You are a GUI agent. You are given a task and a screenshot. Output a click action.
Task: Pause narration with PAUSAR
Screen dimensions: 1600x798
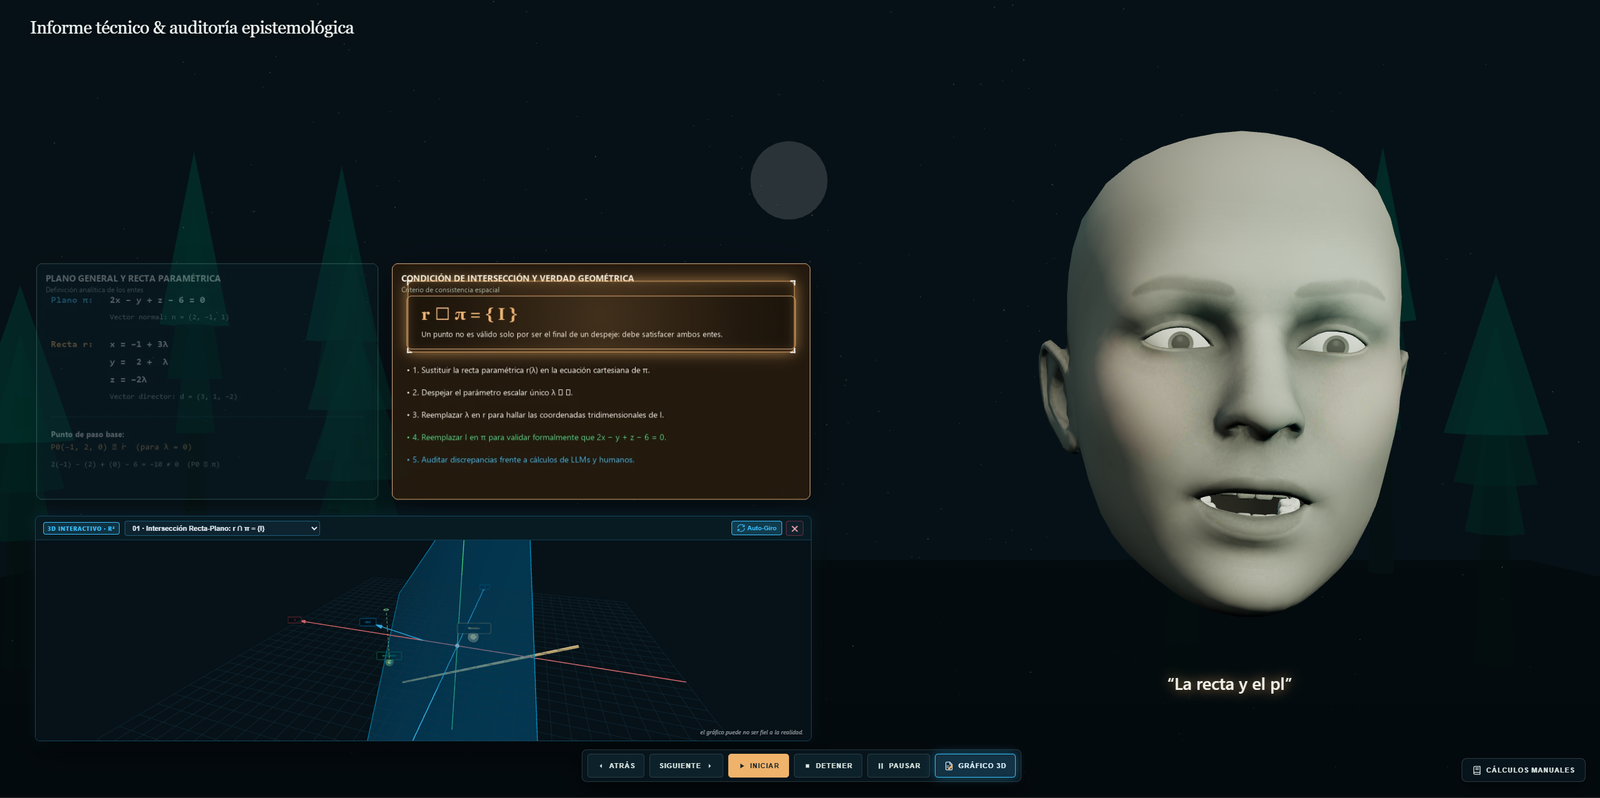(x=898, y=766)
